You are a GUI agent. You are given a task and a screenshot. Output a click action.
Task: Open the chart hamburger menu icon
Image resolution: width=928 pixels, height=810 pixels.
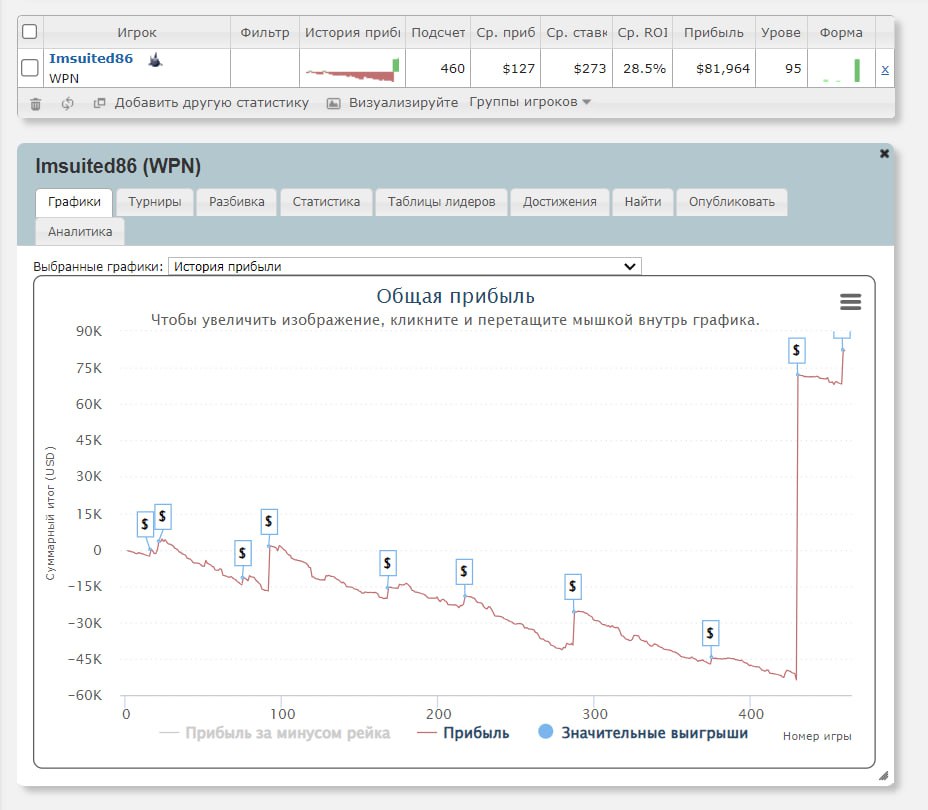coord(850,302)
